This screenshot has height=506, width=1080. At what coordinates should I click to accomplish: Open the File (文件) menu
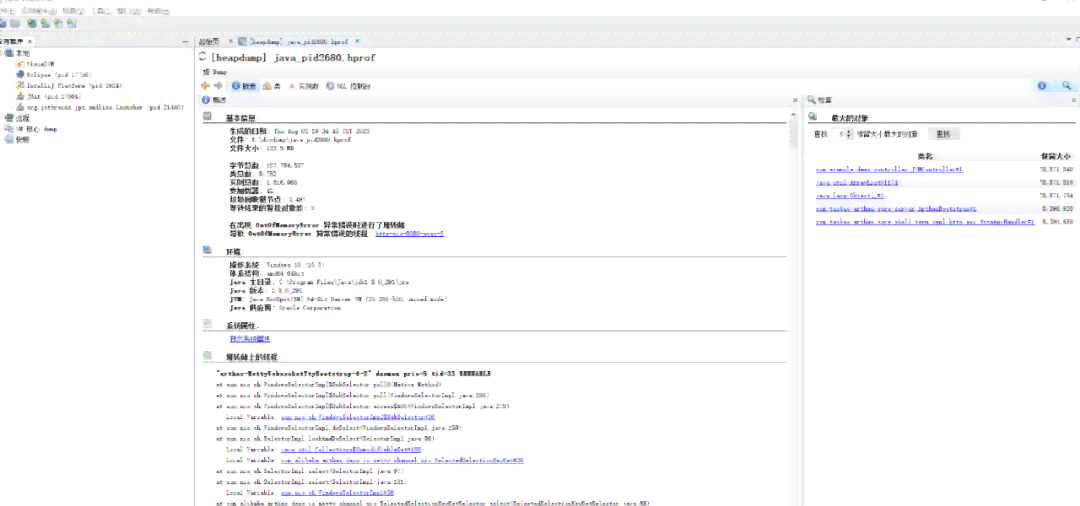(x=6, y=11)
